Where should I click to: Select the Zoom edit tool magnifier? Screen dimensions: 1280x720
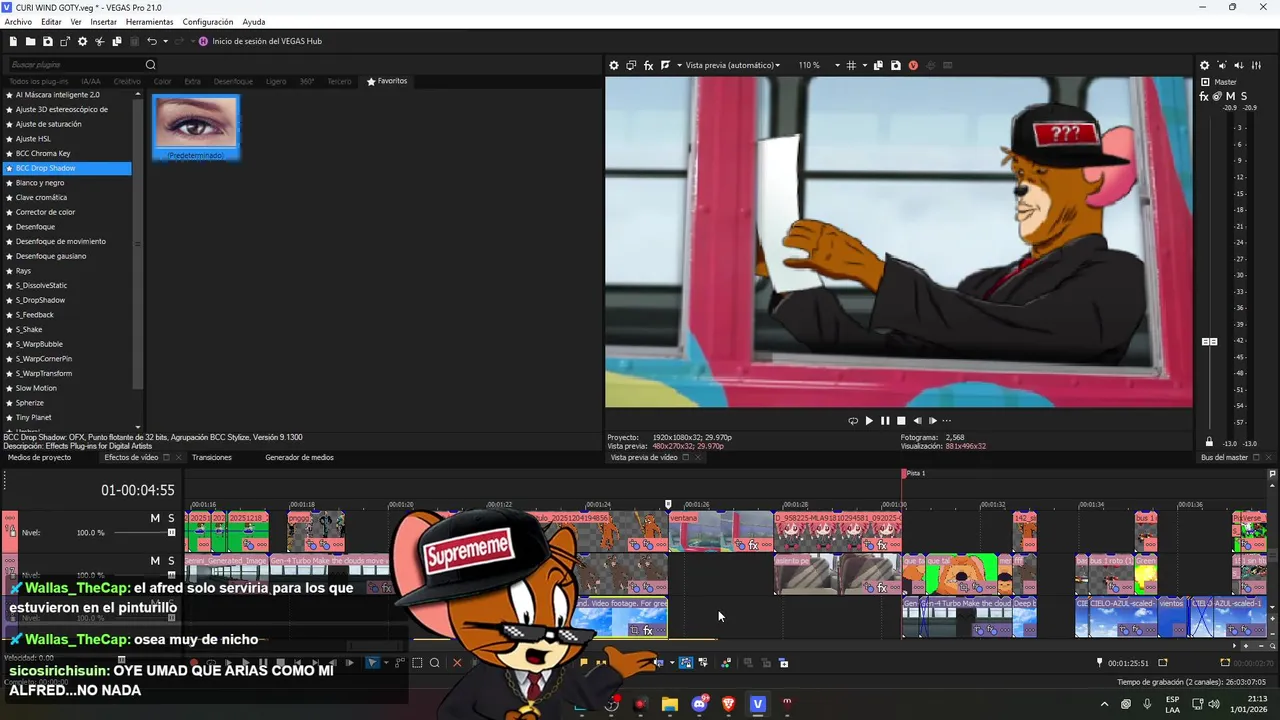tap(434, 663)
